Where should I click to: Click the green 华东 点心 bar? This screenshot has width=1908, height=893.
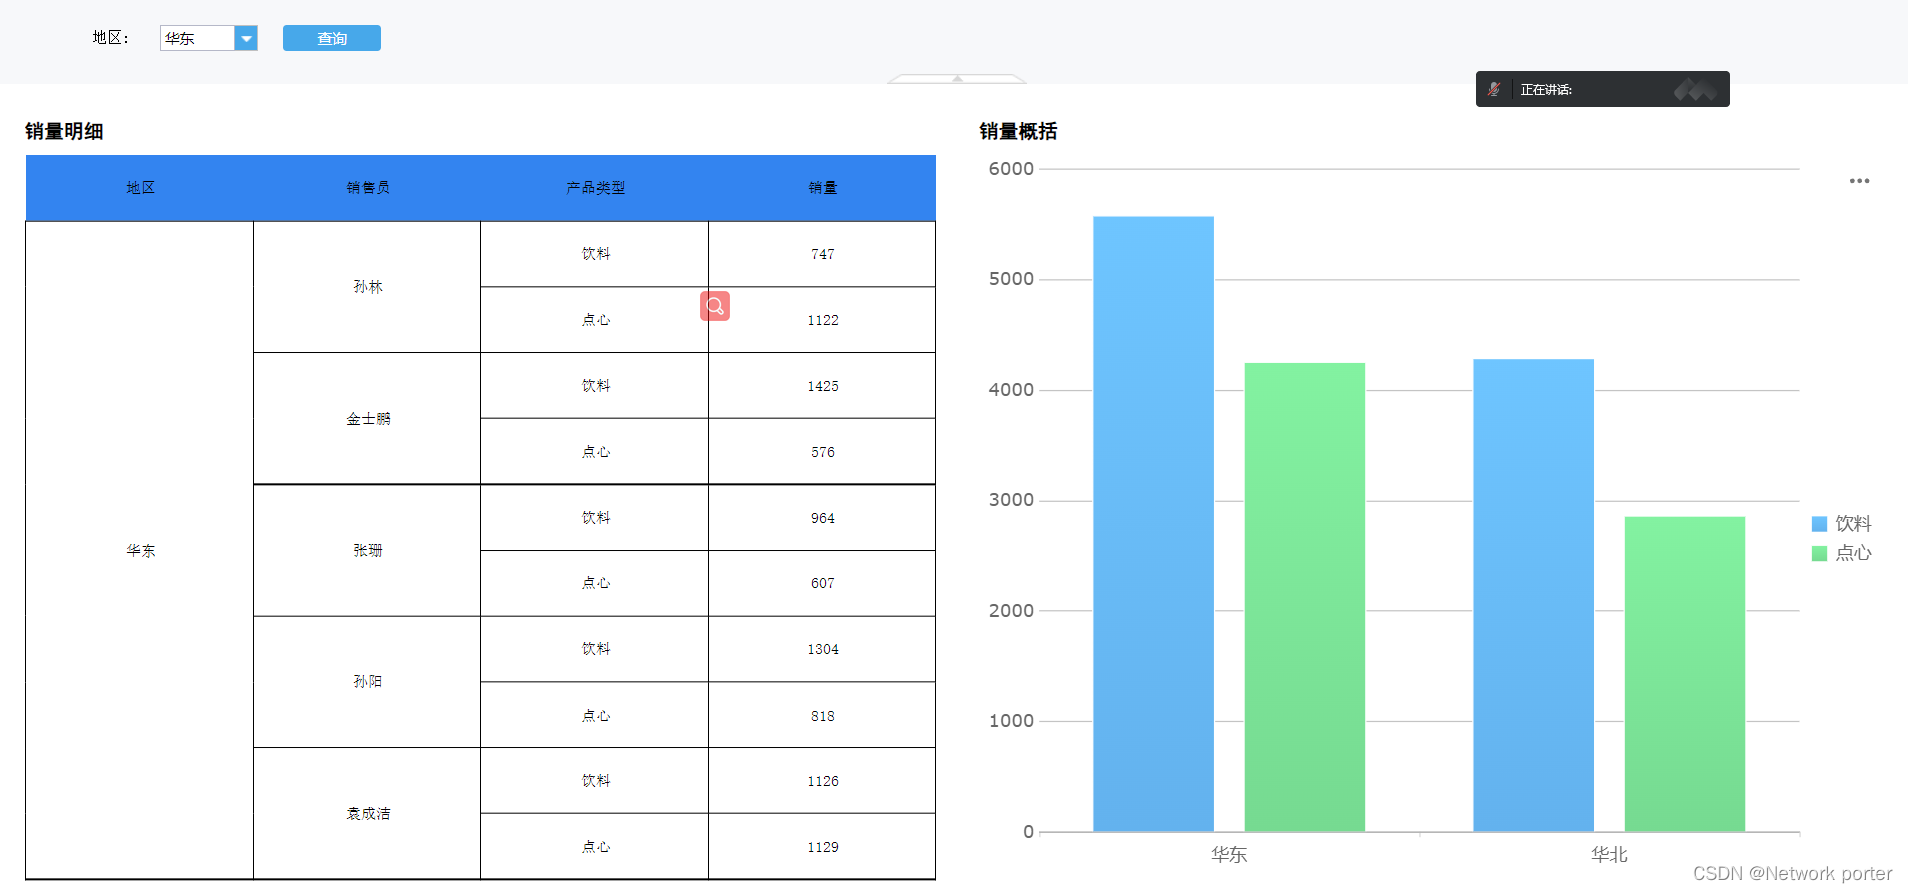pyautogui.click(x=1304, y=597)
